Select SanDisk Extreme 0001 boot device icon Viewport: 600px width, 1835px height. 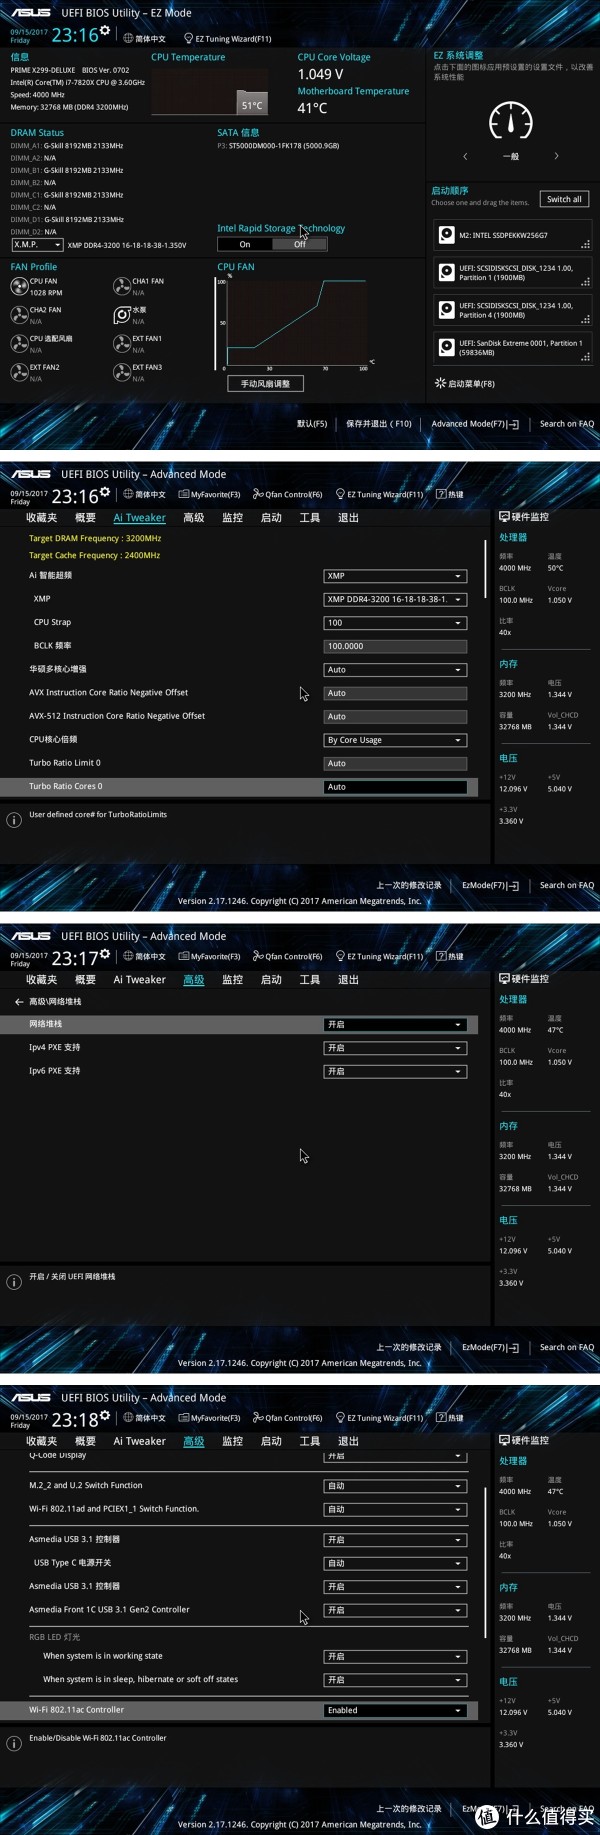coord(447,347)
